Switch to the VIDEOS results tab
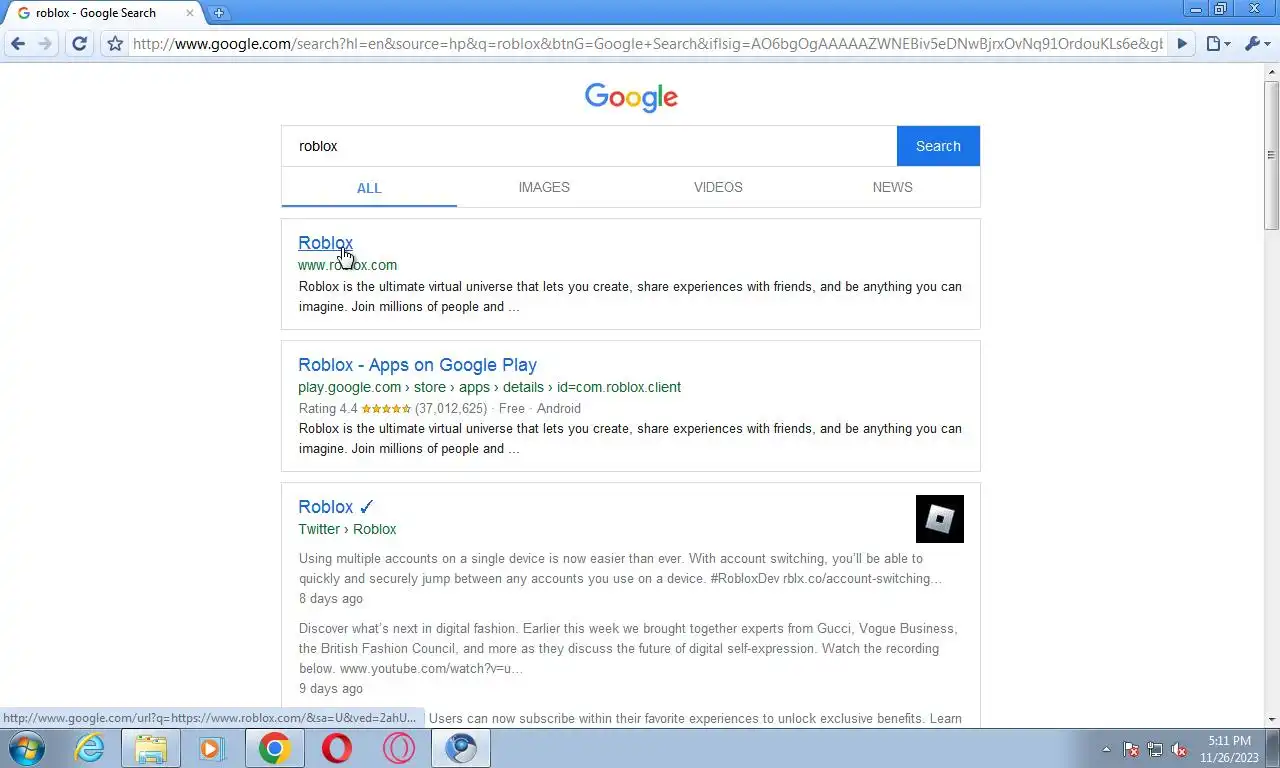1280x768 pixels. pos(718,187)
